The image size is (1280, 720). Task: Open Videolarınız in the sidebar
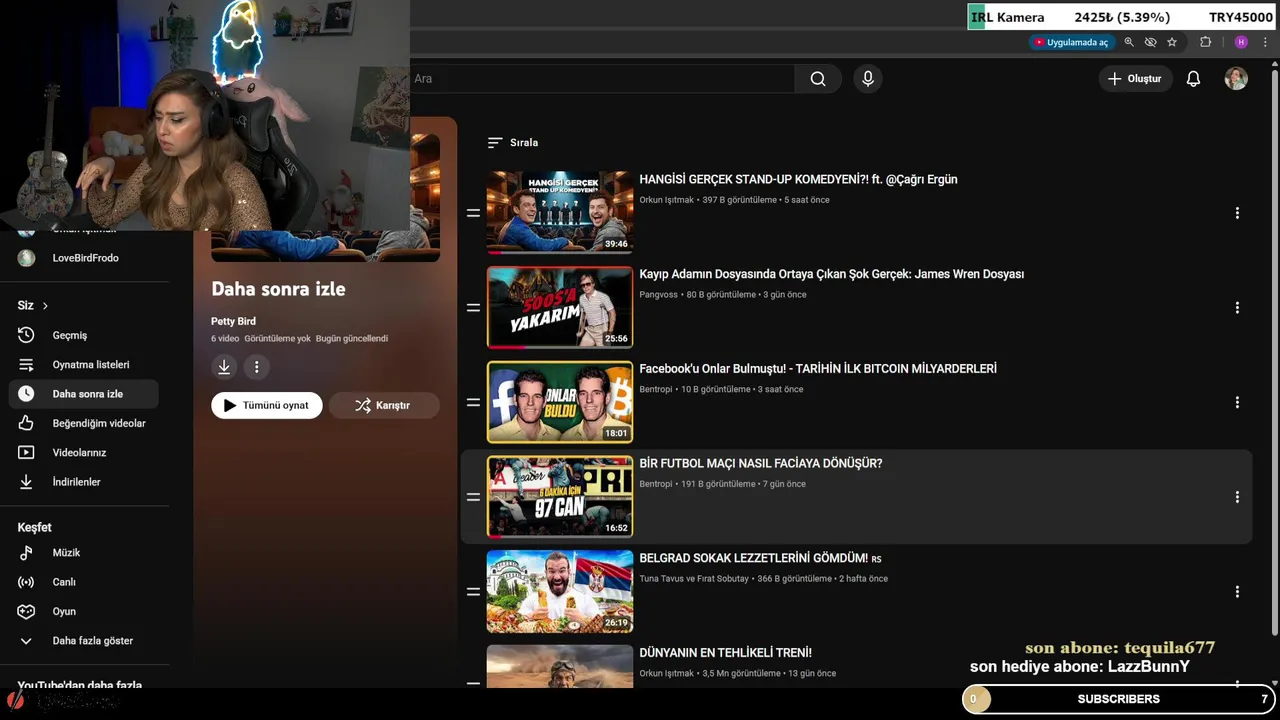point(82,453)
